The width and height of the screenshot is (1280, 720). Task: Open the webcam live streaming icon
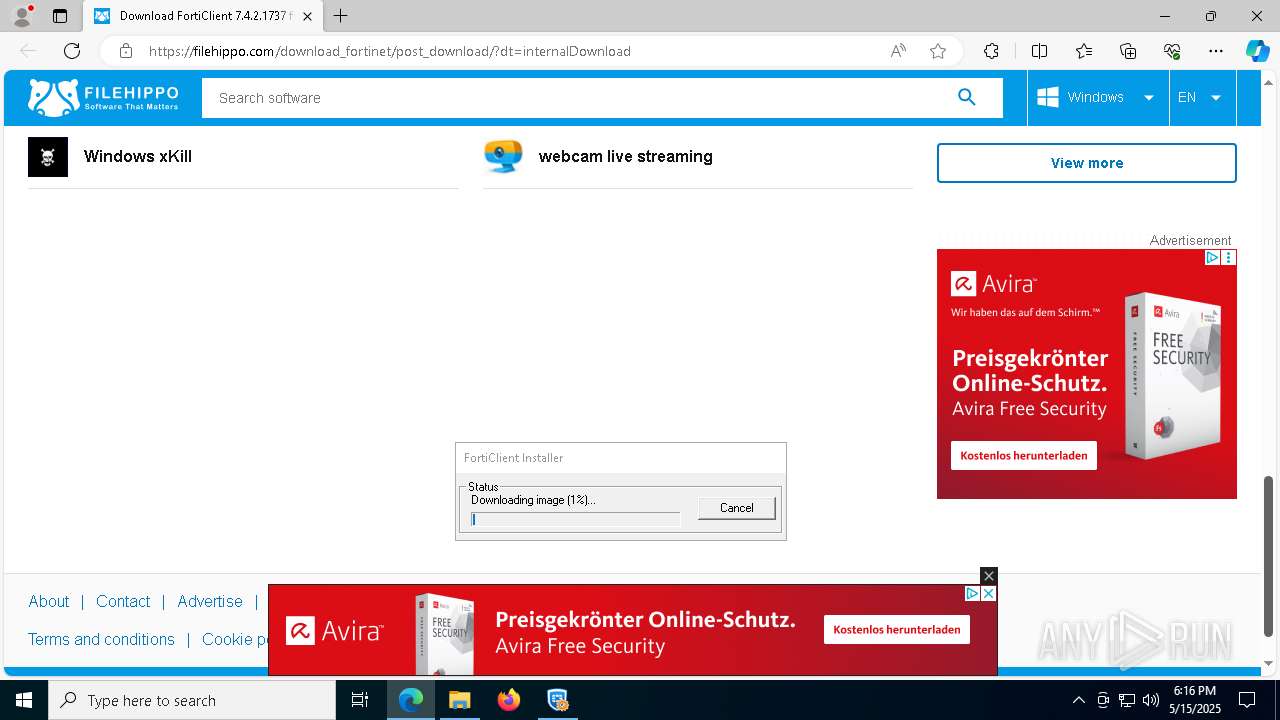click(503, 157)
